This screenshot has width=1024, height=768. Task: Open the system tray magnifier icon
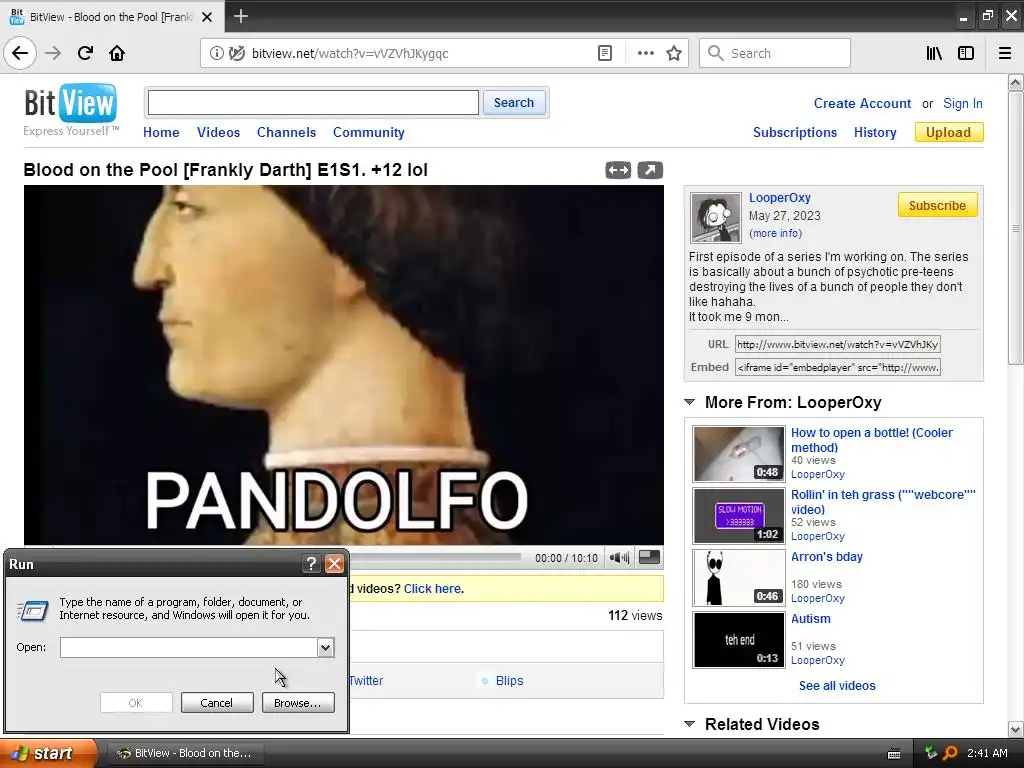tap(950, 753)
